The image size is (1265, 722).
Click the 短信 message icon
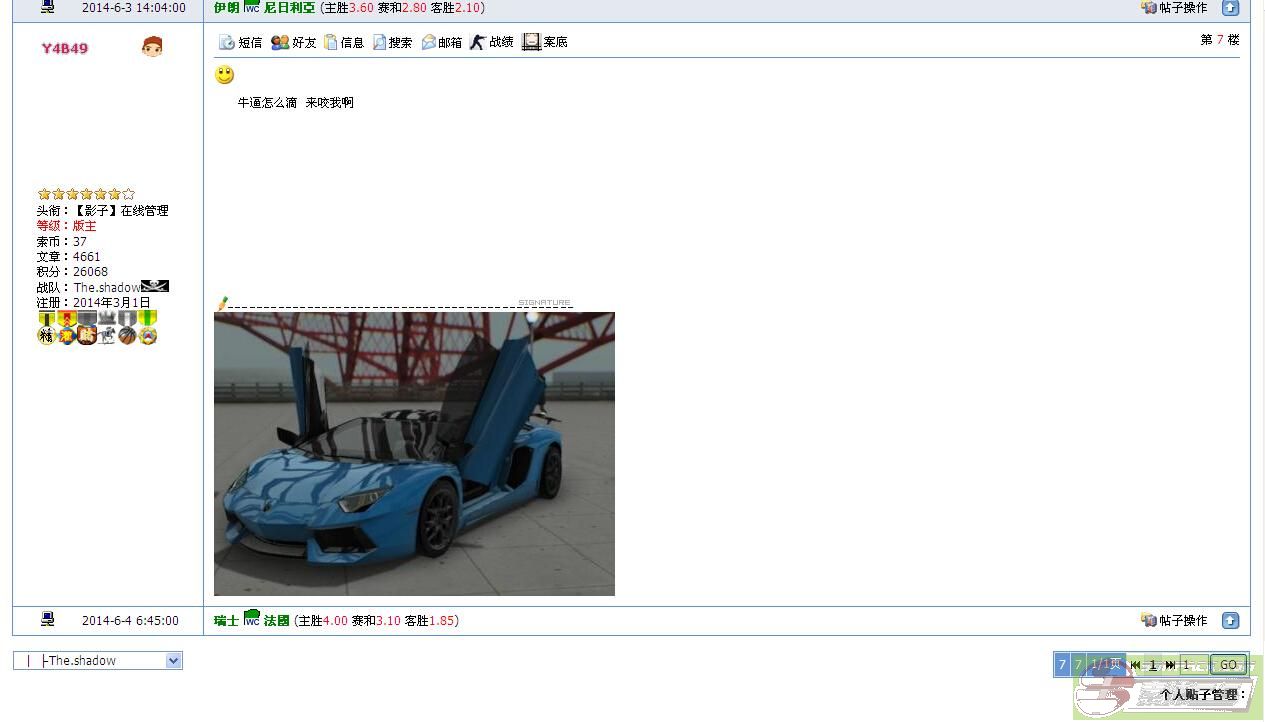click(x=240, y=42)
